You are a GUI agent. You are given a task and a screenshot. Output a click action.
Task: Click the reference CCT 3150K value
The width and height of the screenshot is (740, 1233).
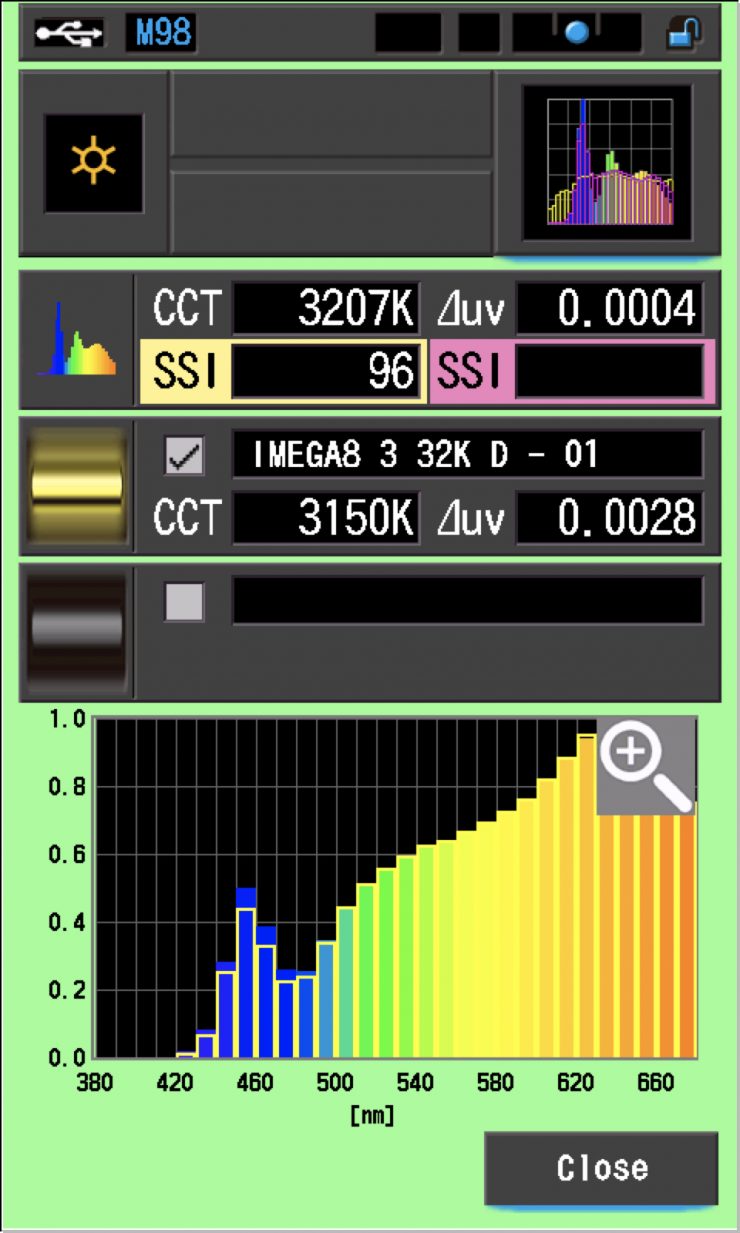(x=325, y=518)
